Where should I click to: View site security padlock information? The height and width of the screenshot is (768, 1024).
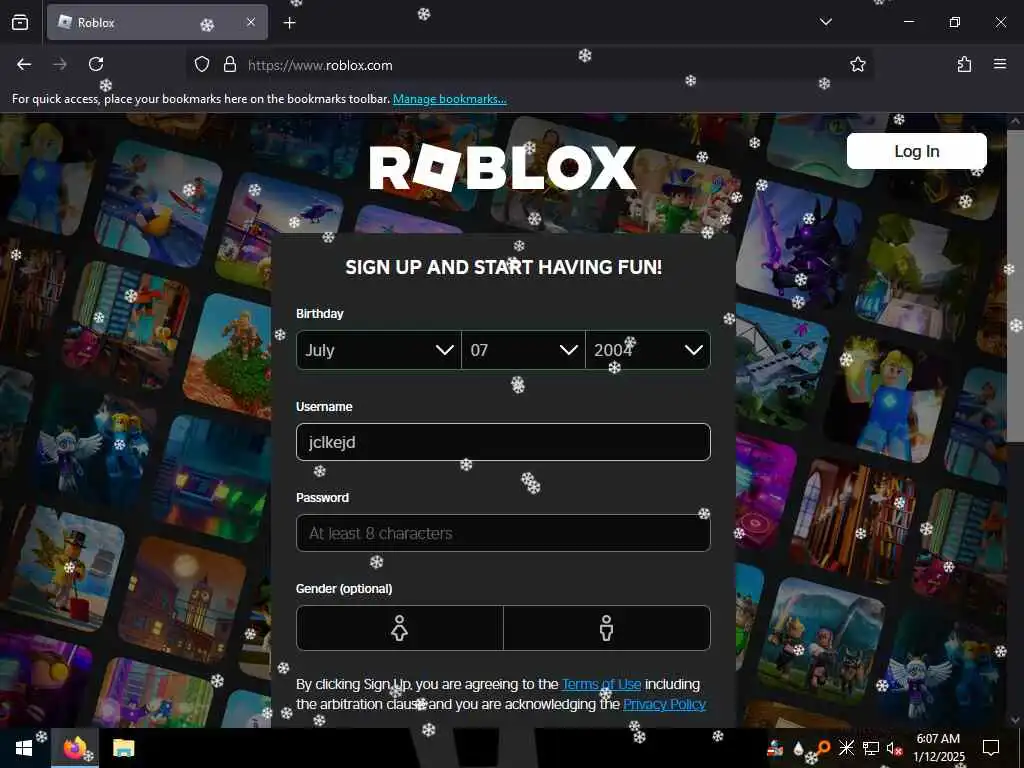pyautogui.click(x=230, y=65)
